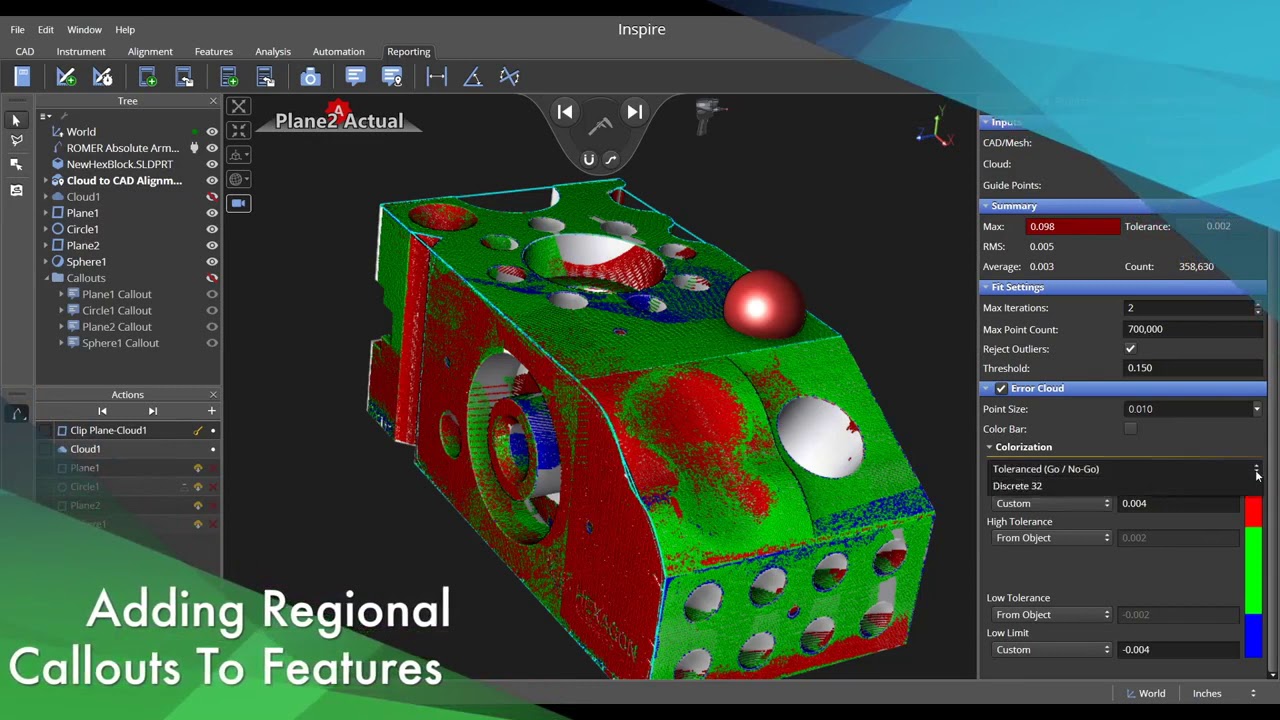Click the zoom-to-fit expand arrows viewport icon
The image size is (1280, 720).
tap(238, 107)
